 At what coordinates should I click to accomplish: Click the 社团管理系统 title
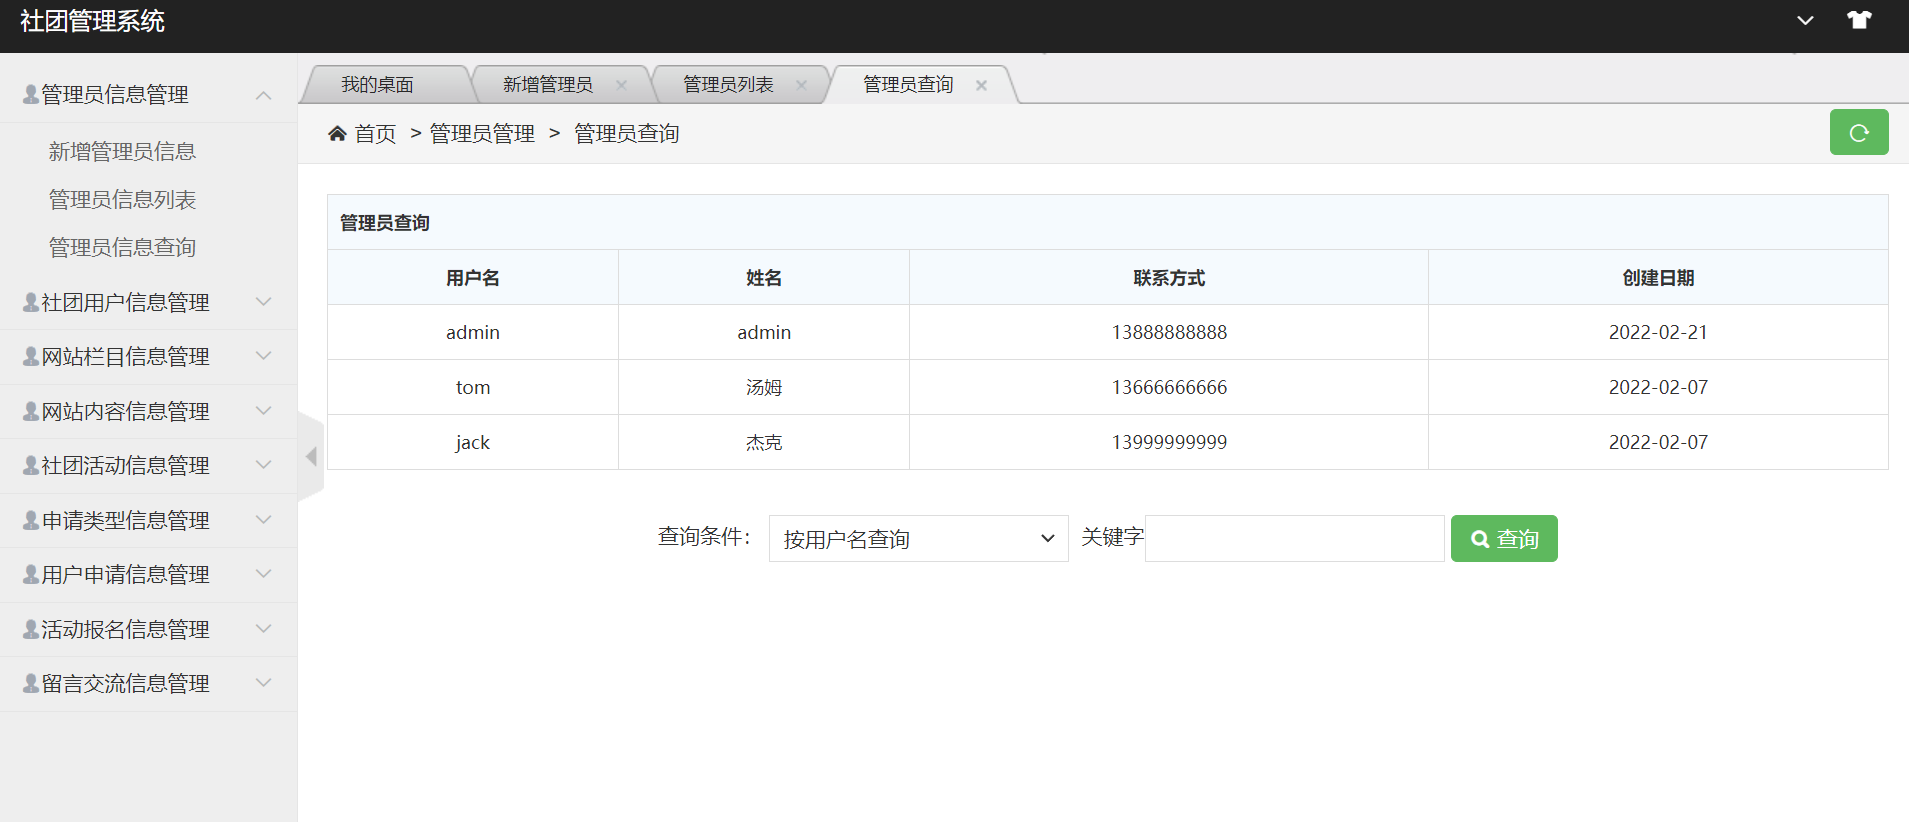pos(92,21)
